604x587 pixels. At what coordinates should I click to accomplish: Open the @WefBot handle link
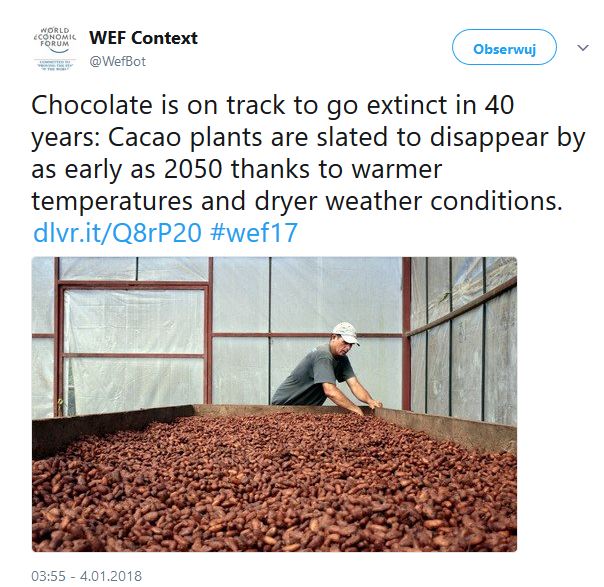point(117,62)
